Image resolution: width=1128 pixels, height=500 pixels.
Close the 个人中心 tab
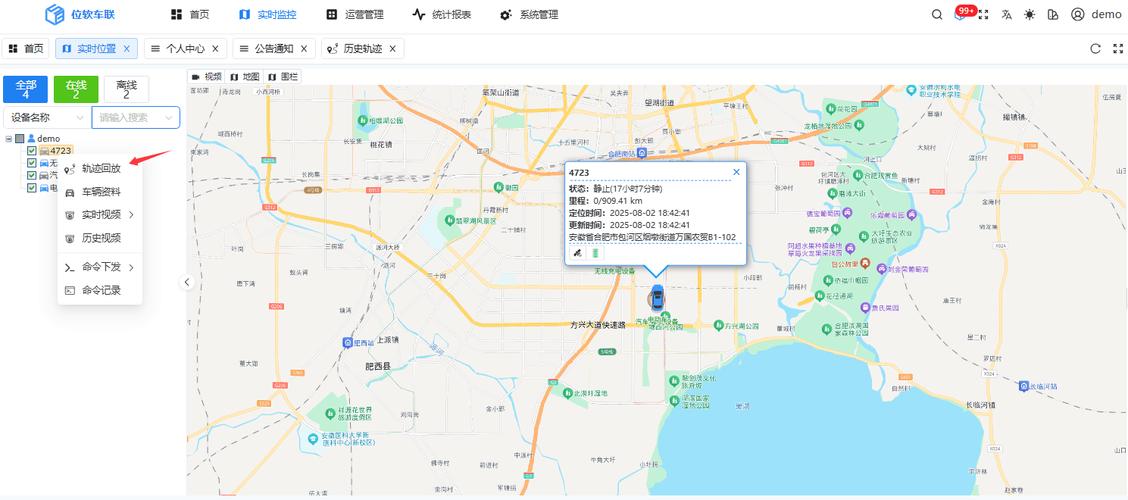pyautogui.click(x=215, y=49)
